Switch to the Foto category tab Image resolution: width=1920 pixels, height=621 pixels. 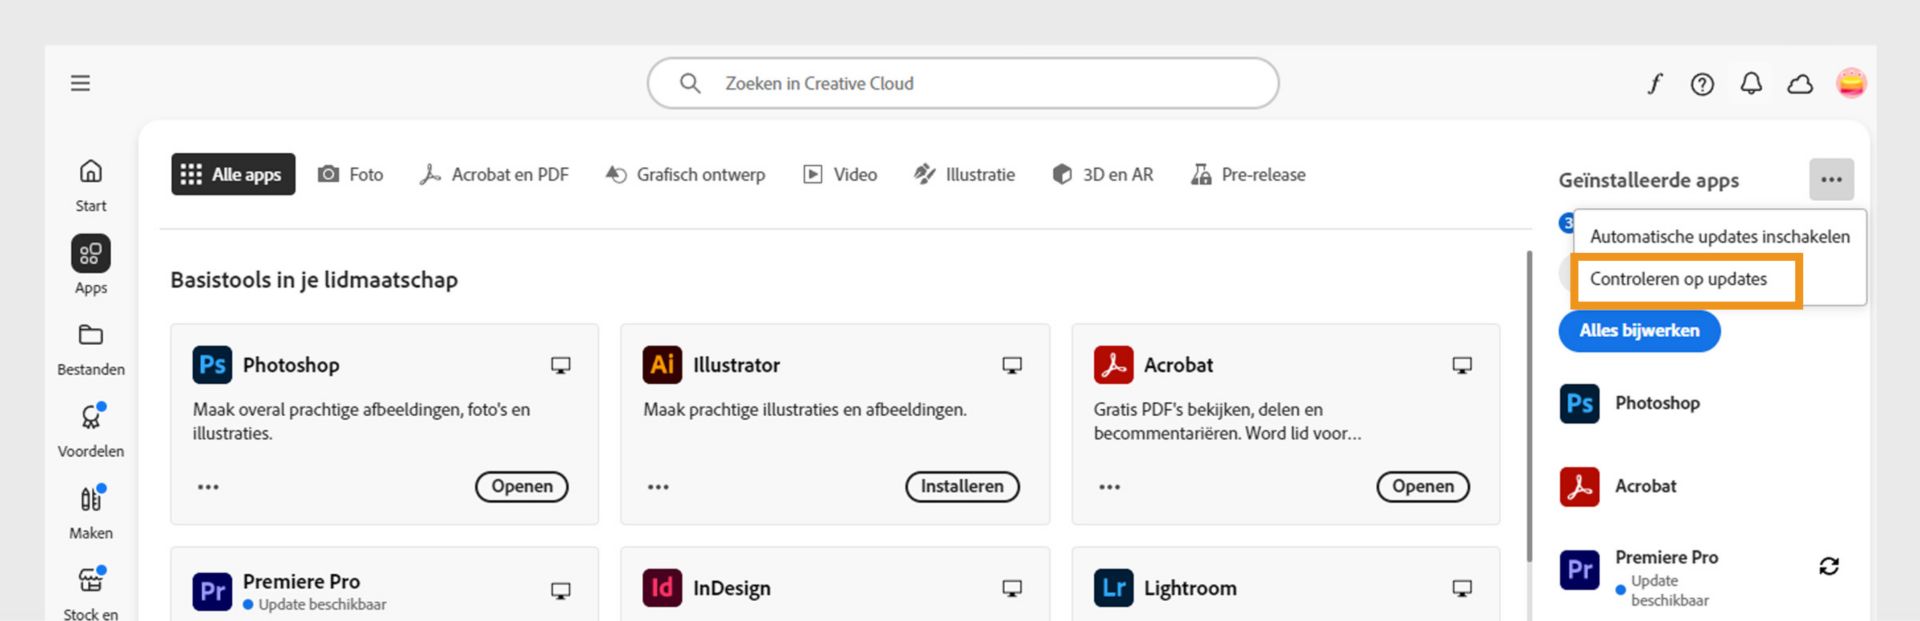351,175
